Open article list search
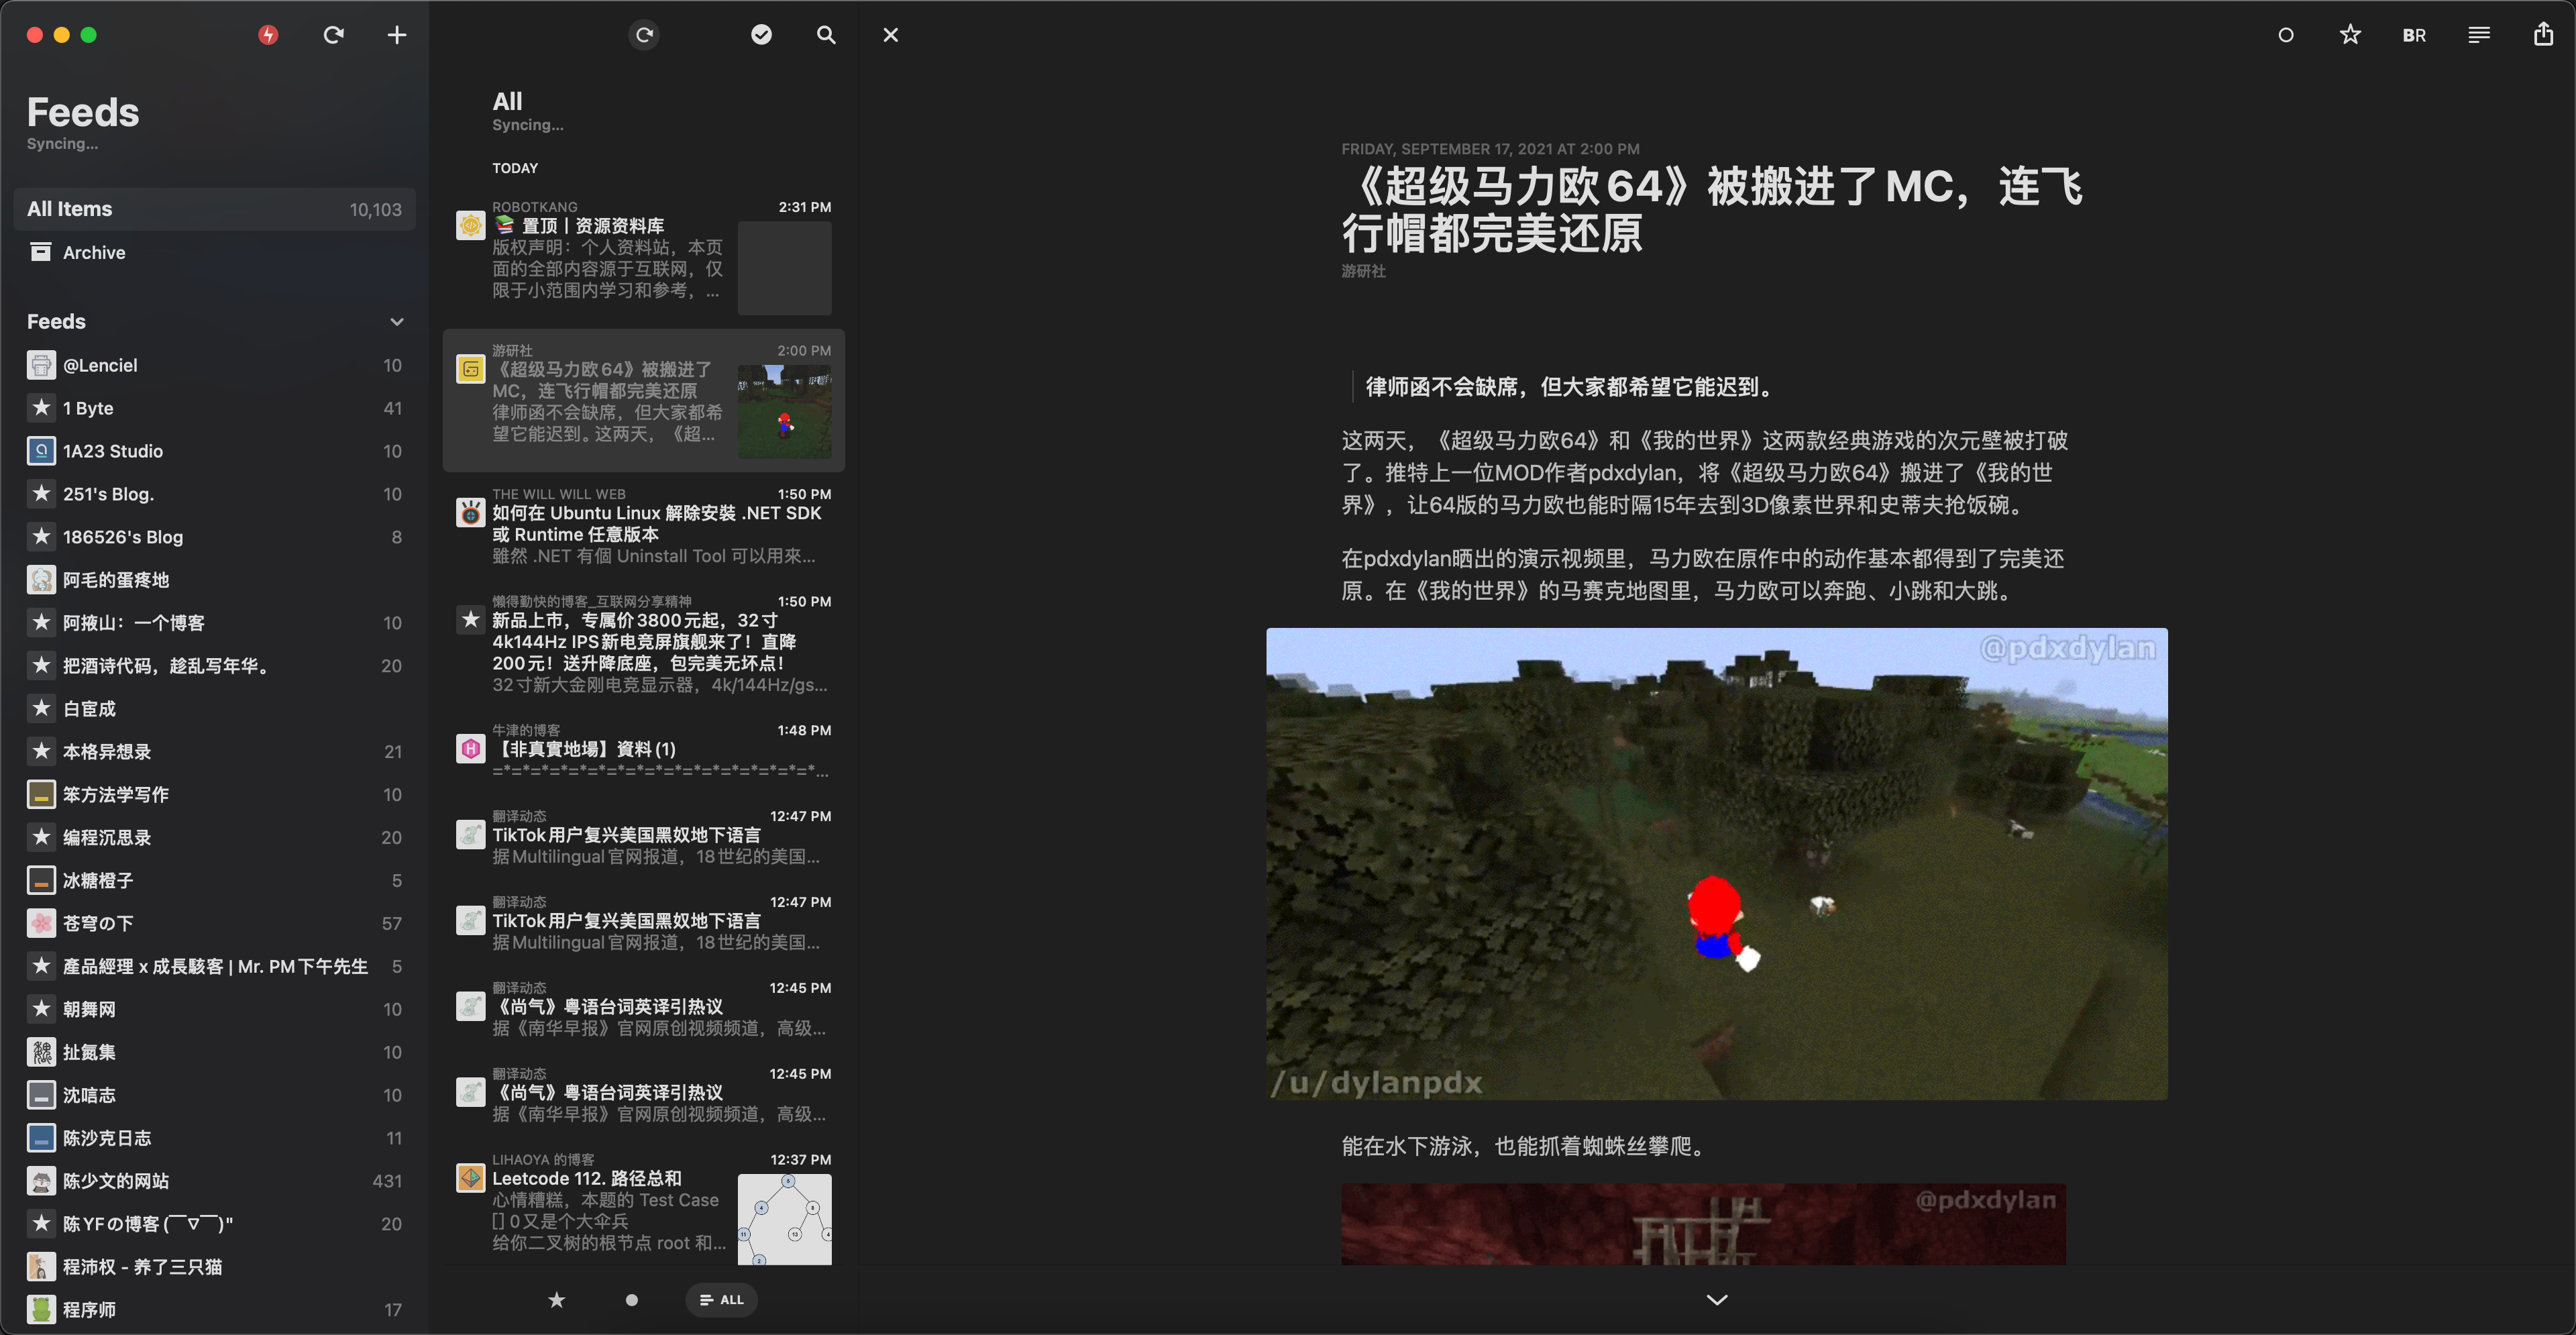Screen dimensions: 2576x1335 click(826, 35)
